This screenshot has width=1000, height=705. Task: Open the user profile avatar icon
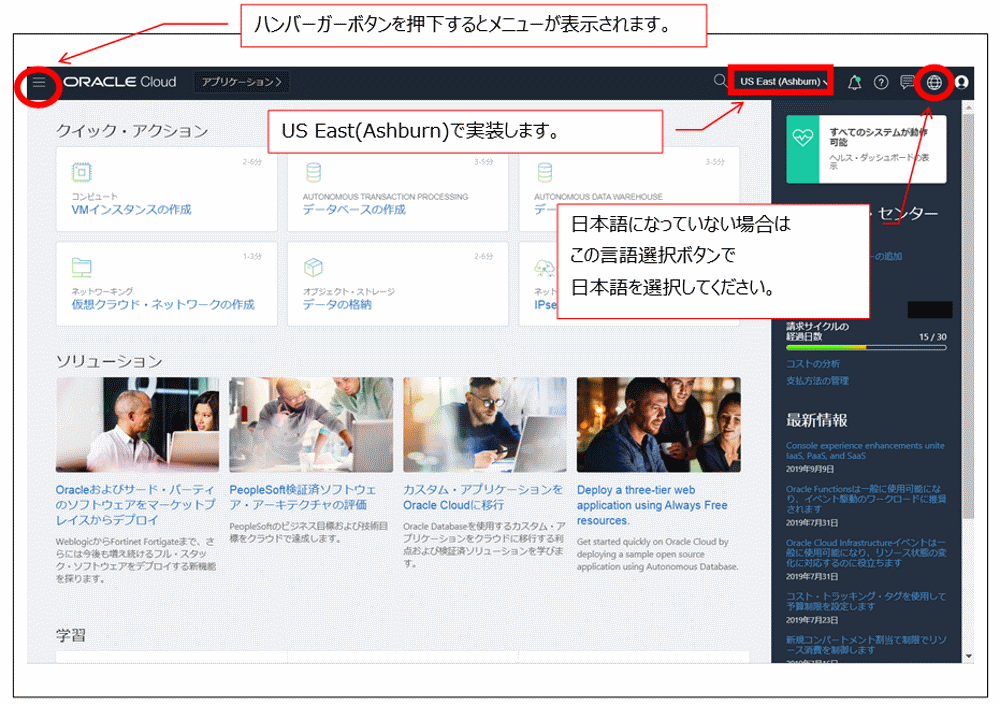pyautogui.click(x=961, y=82)
